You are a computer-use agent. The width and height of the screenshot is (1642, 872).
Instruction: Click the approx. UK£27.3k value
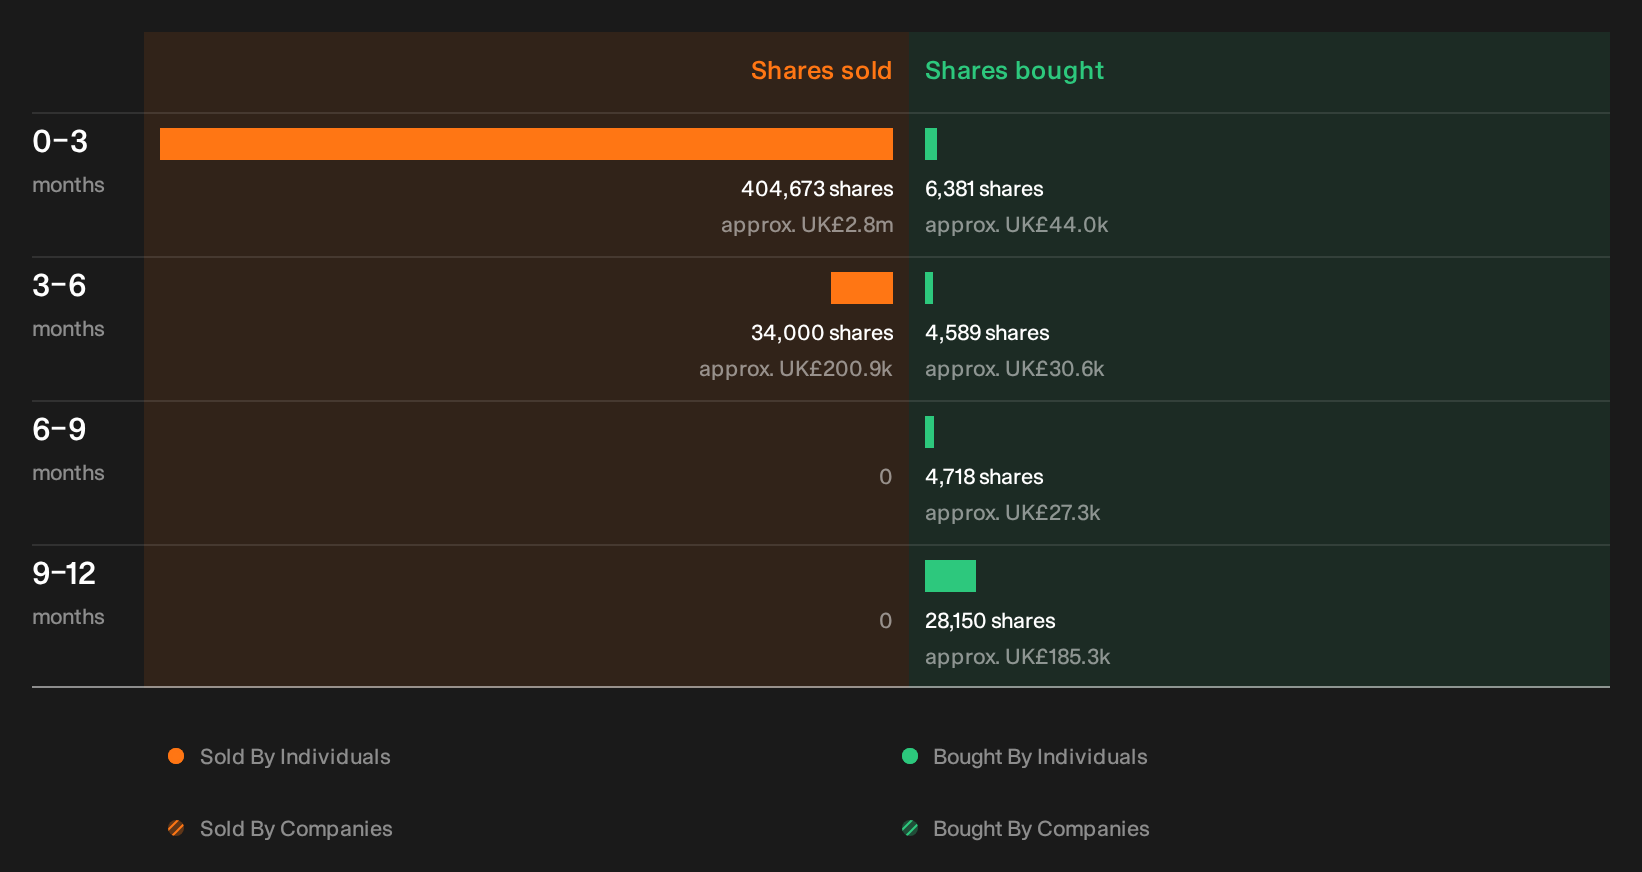click(x=1013, y=513)
